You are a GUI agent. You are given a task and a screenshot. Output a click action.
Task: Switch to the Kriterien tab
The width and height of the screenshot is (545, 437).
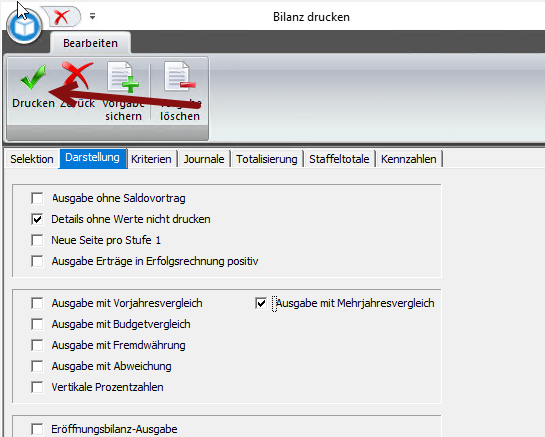tap(151, 159)
